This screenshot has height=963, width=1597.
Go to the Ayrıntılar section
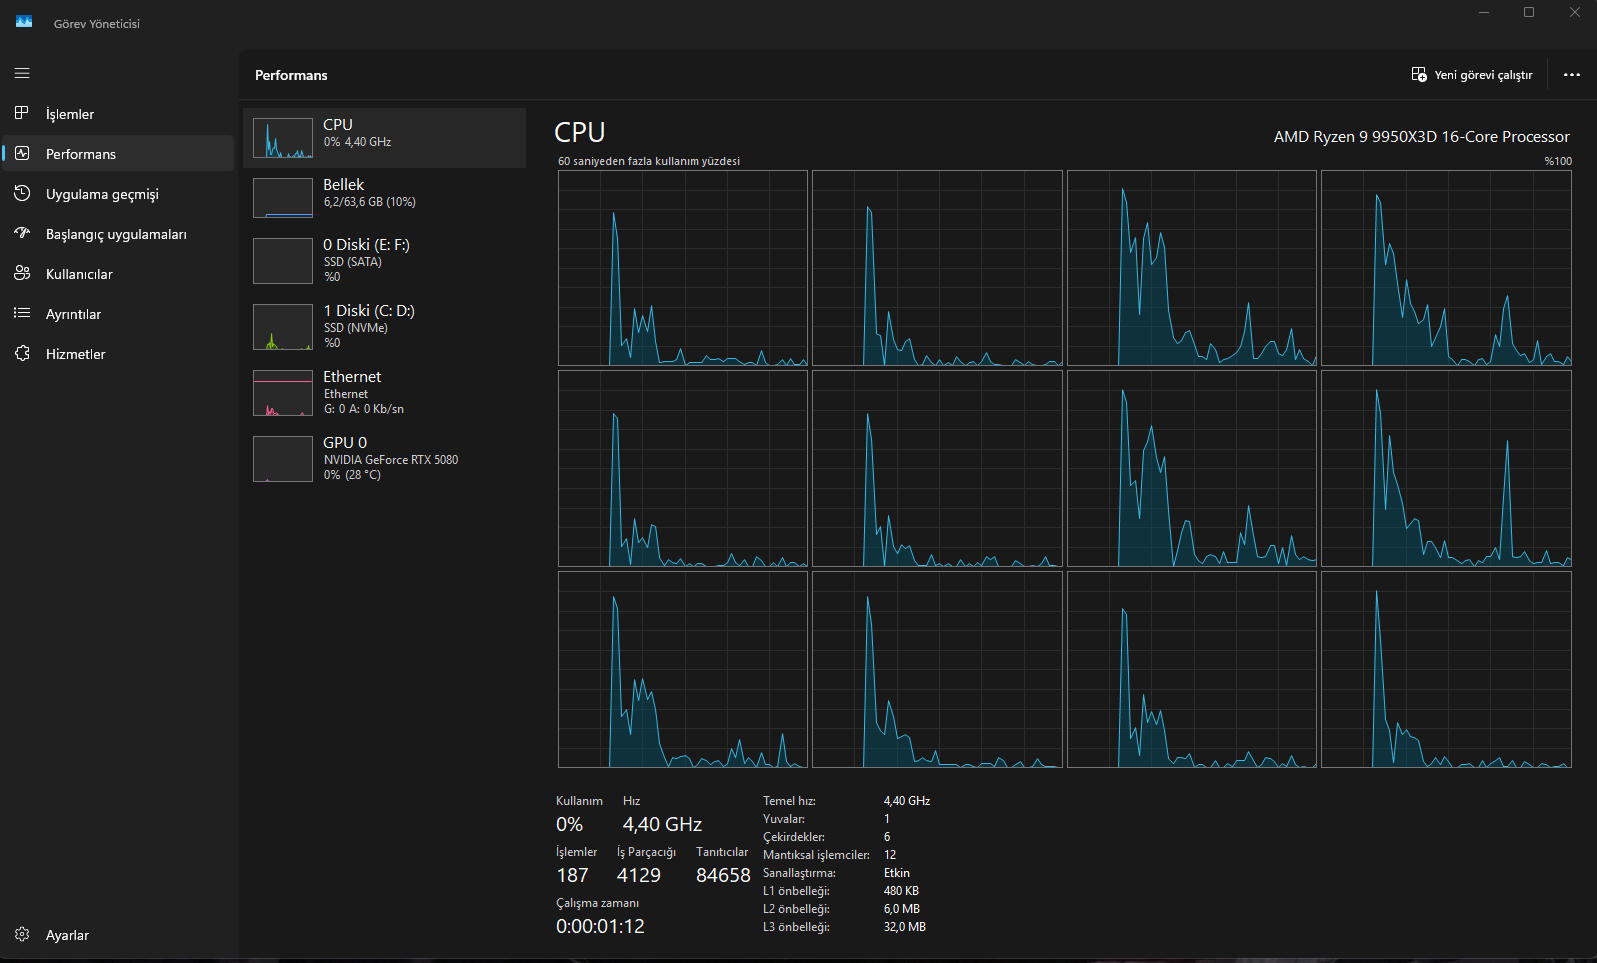118,314
